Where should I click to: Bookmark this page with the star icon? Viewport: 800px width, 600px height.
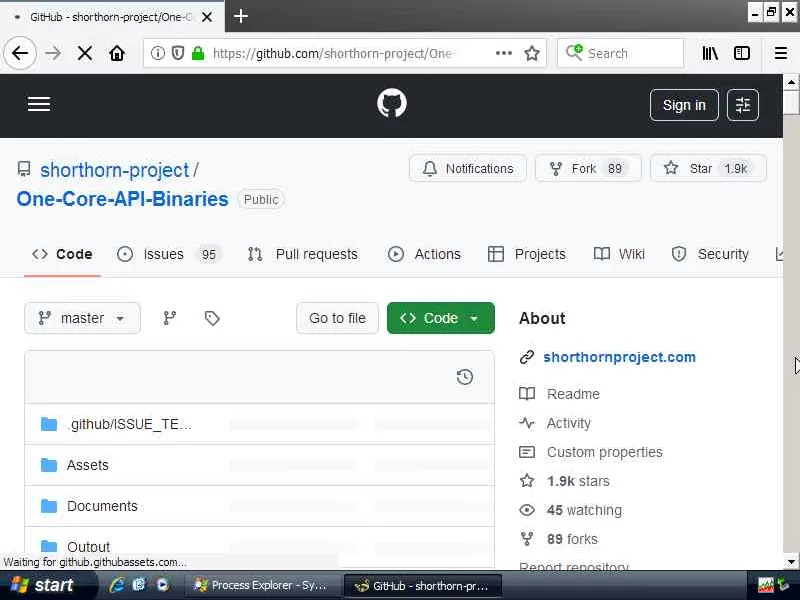(532, 53)
